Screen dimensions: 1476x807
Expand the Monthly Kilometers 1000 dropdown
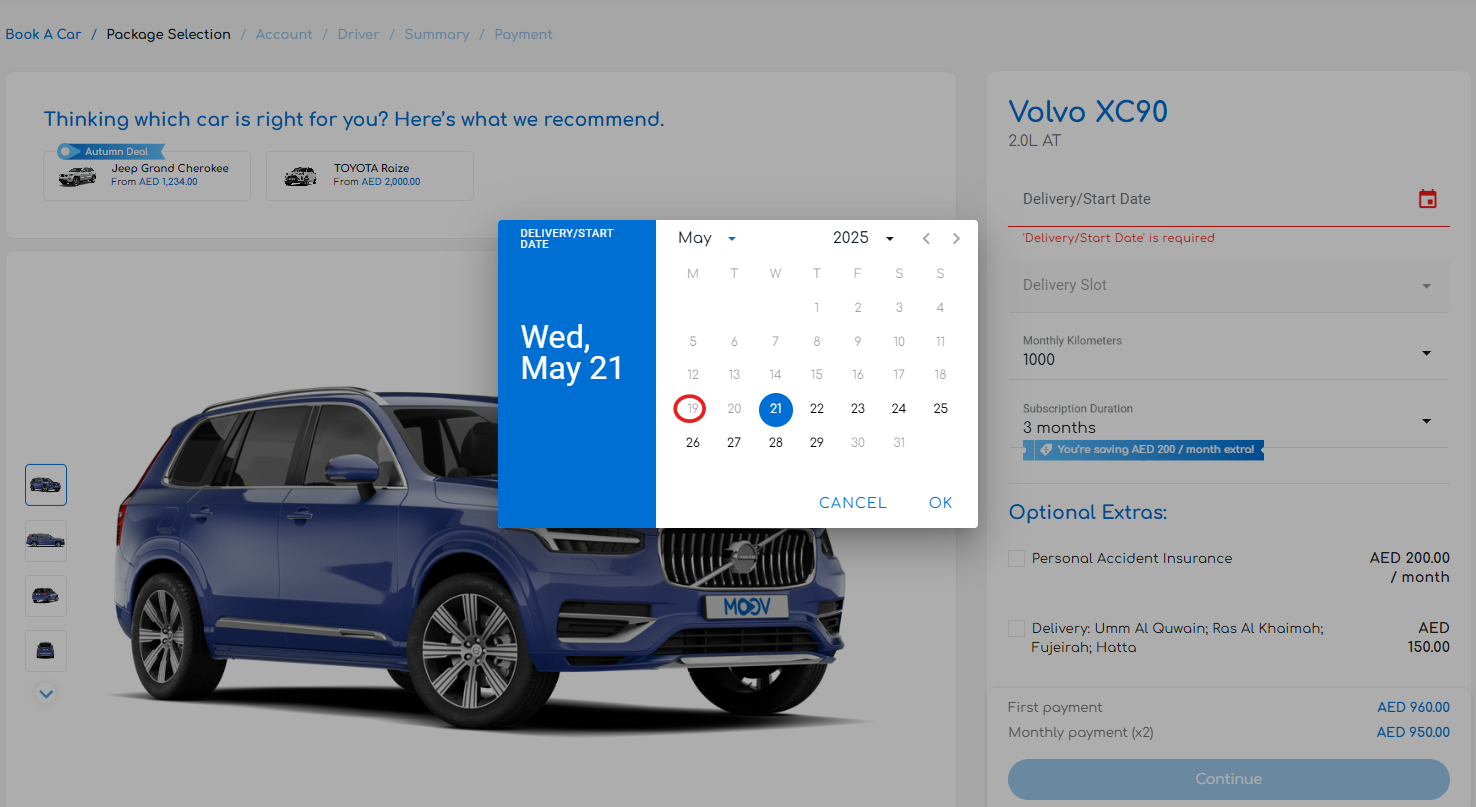click(1228, 352)
